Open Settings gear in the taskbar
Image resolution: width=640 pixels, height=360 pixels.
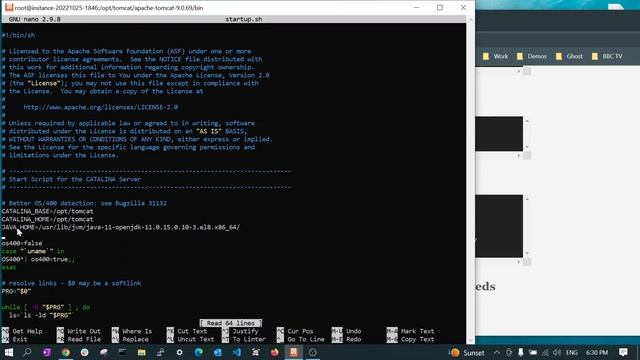coord(179,352)
